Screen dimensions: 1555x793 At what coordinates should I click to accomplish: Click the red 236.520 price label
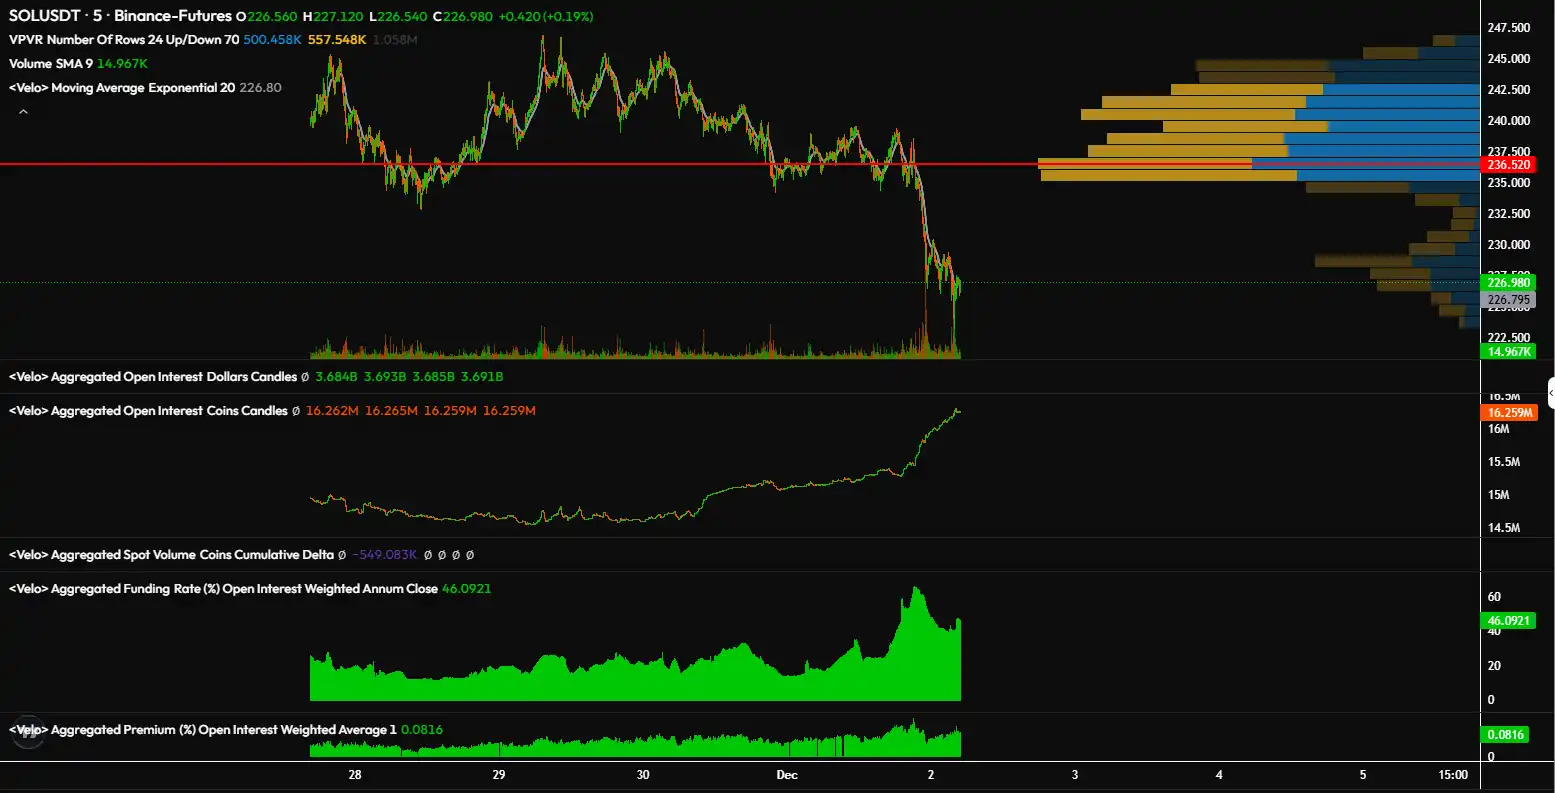[1505, 164]
